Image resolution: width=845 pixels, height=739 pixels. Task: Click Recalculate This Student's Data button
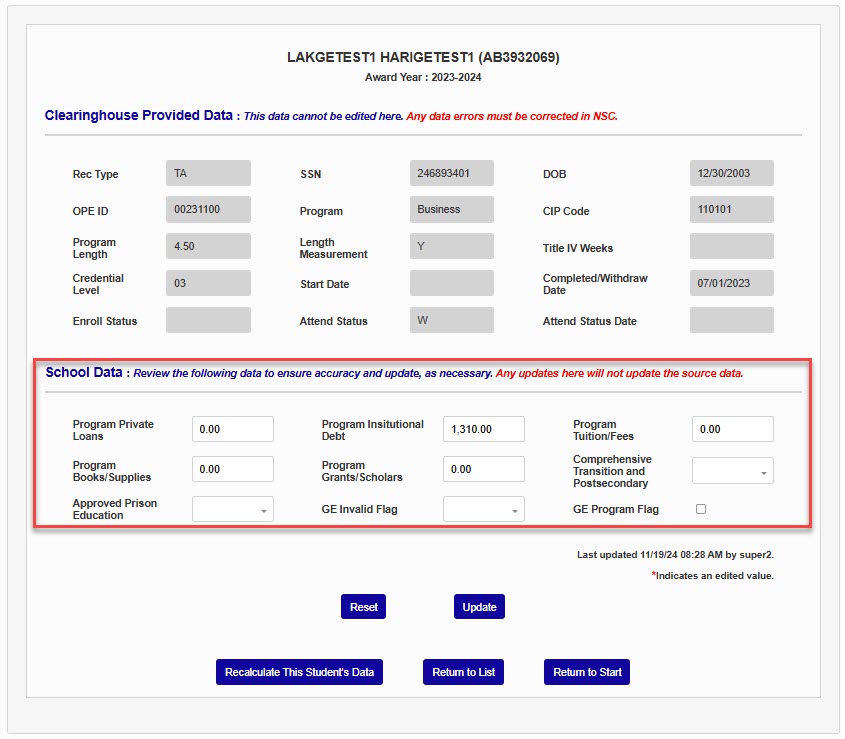(x=299, y=672)
